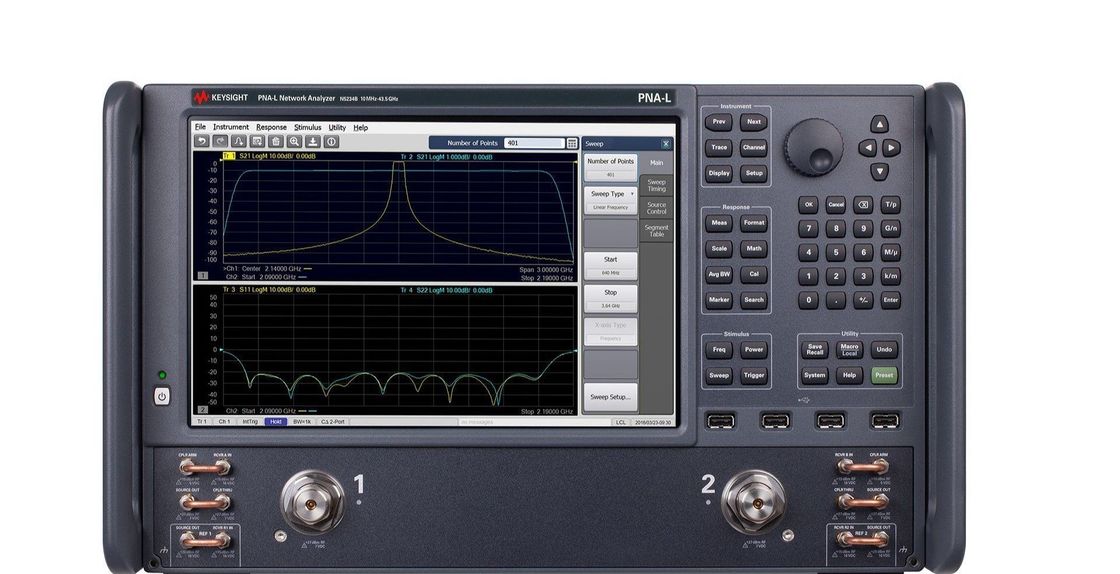
Task: Close the Sweep softkey panel
Action: [666, 144]
